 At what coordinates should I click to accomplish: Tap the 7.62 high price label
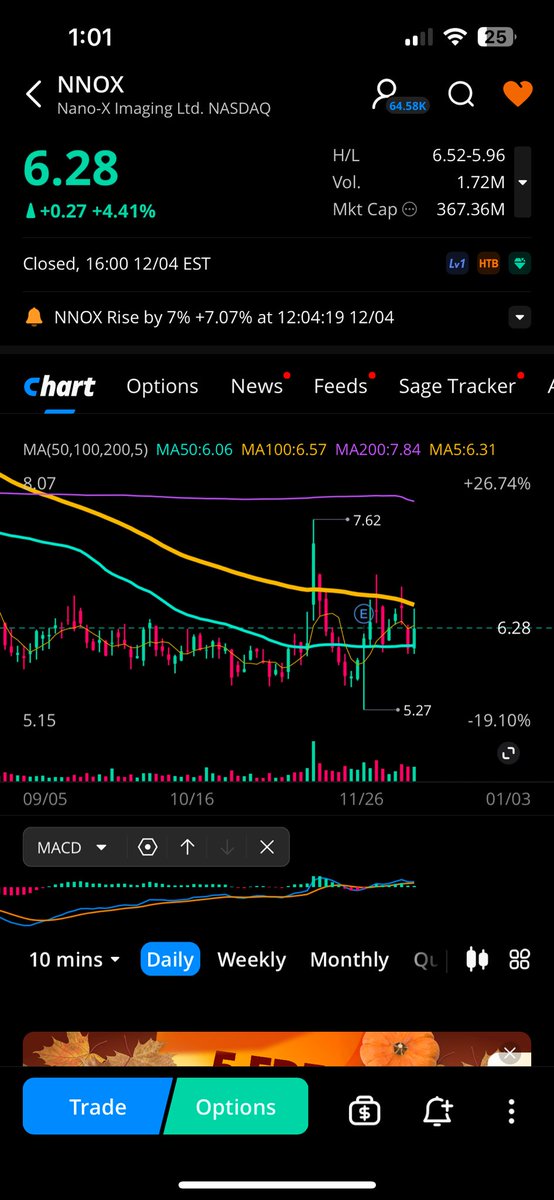(367, 520)
